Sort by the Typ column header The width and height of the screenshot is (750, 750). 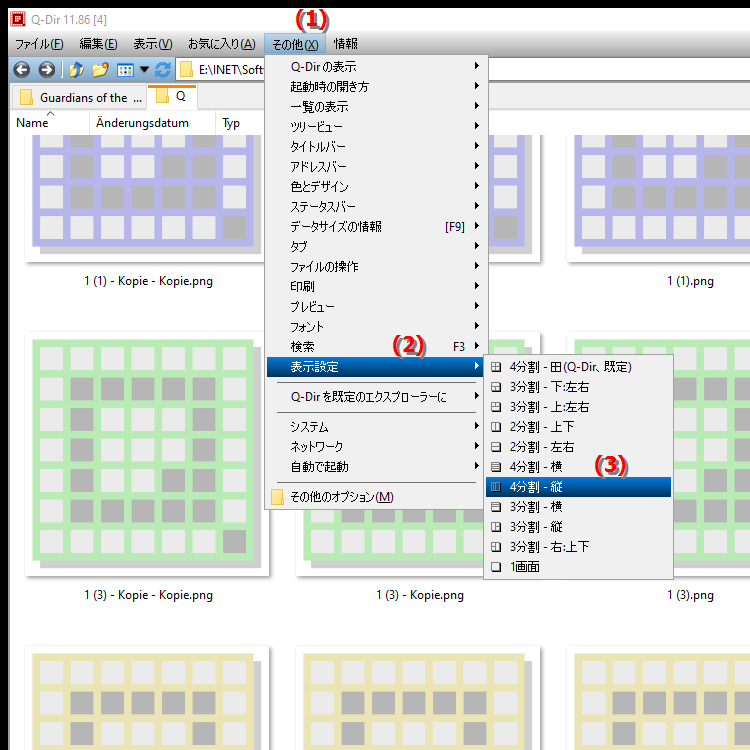239,123
